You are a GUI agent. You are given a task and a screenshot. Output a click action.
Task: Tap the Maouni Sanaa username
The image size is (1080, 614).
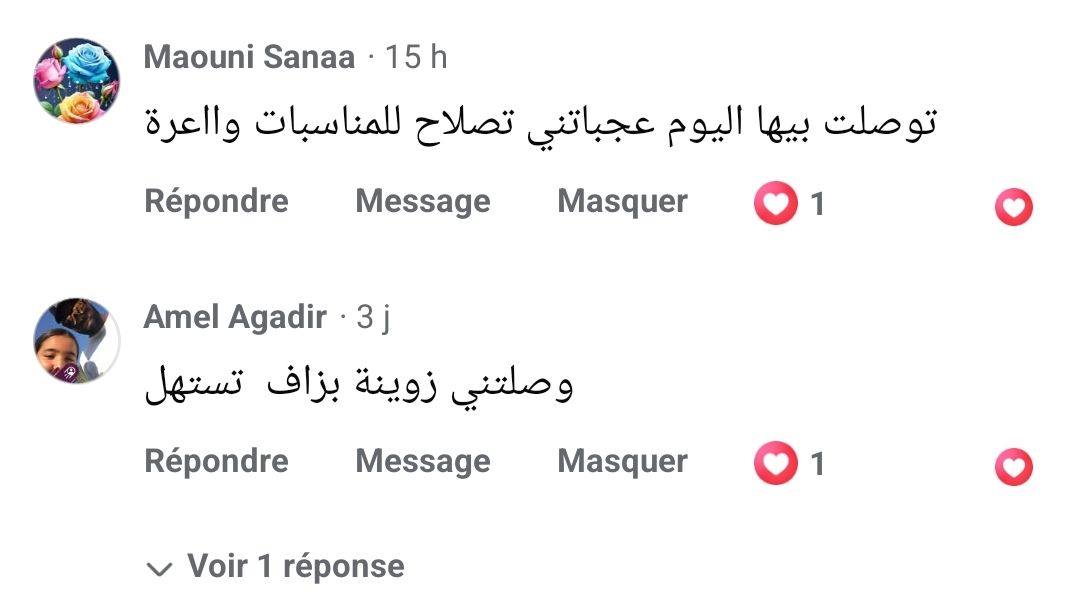[x=249, y=57]
